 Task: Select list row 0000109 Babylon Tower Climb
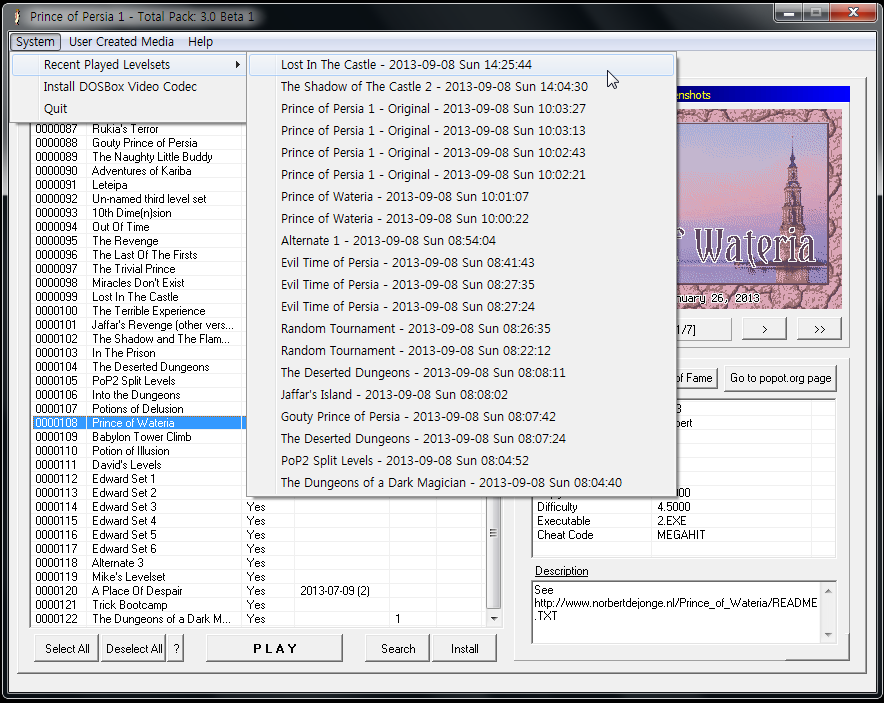point(138,437)
